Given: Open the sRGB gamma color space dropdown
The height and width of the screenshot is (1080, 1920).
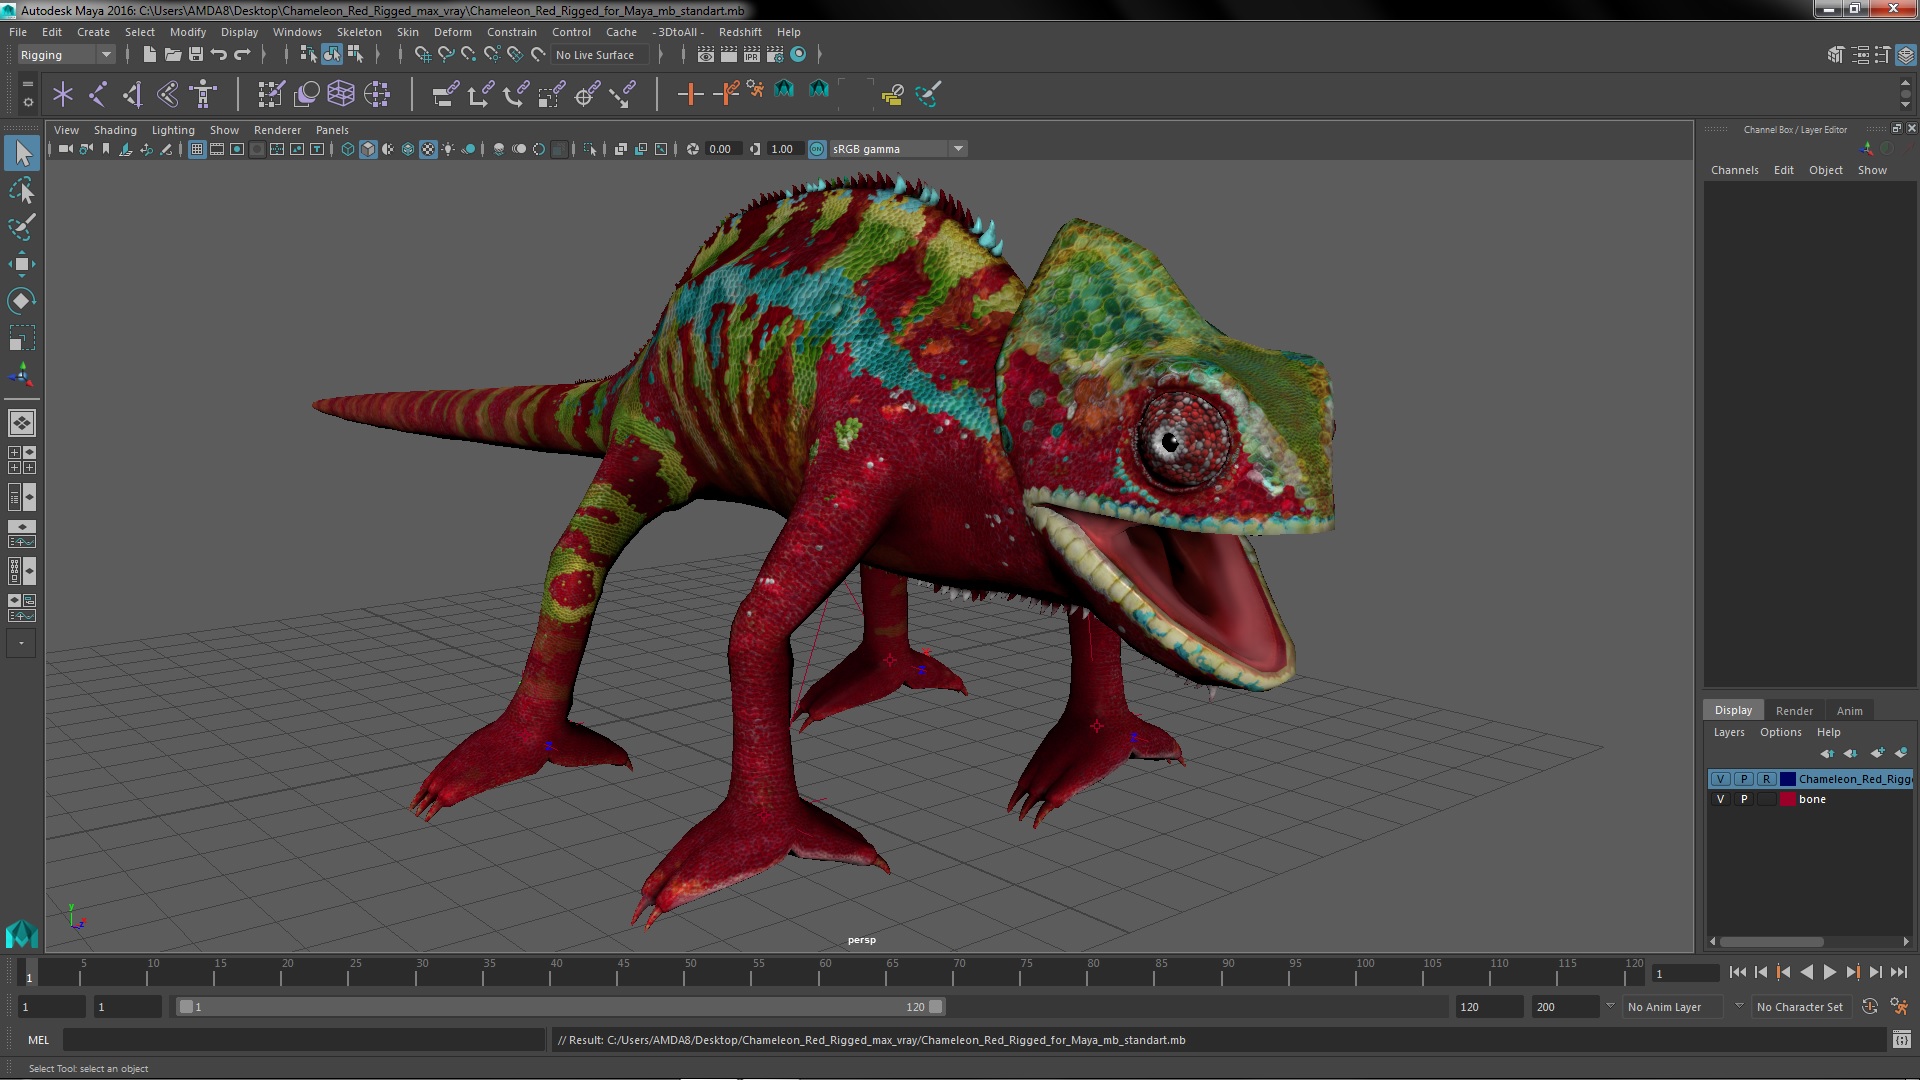Looking at the screenshot, I should click(x=898, y=149).
